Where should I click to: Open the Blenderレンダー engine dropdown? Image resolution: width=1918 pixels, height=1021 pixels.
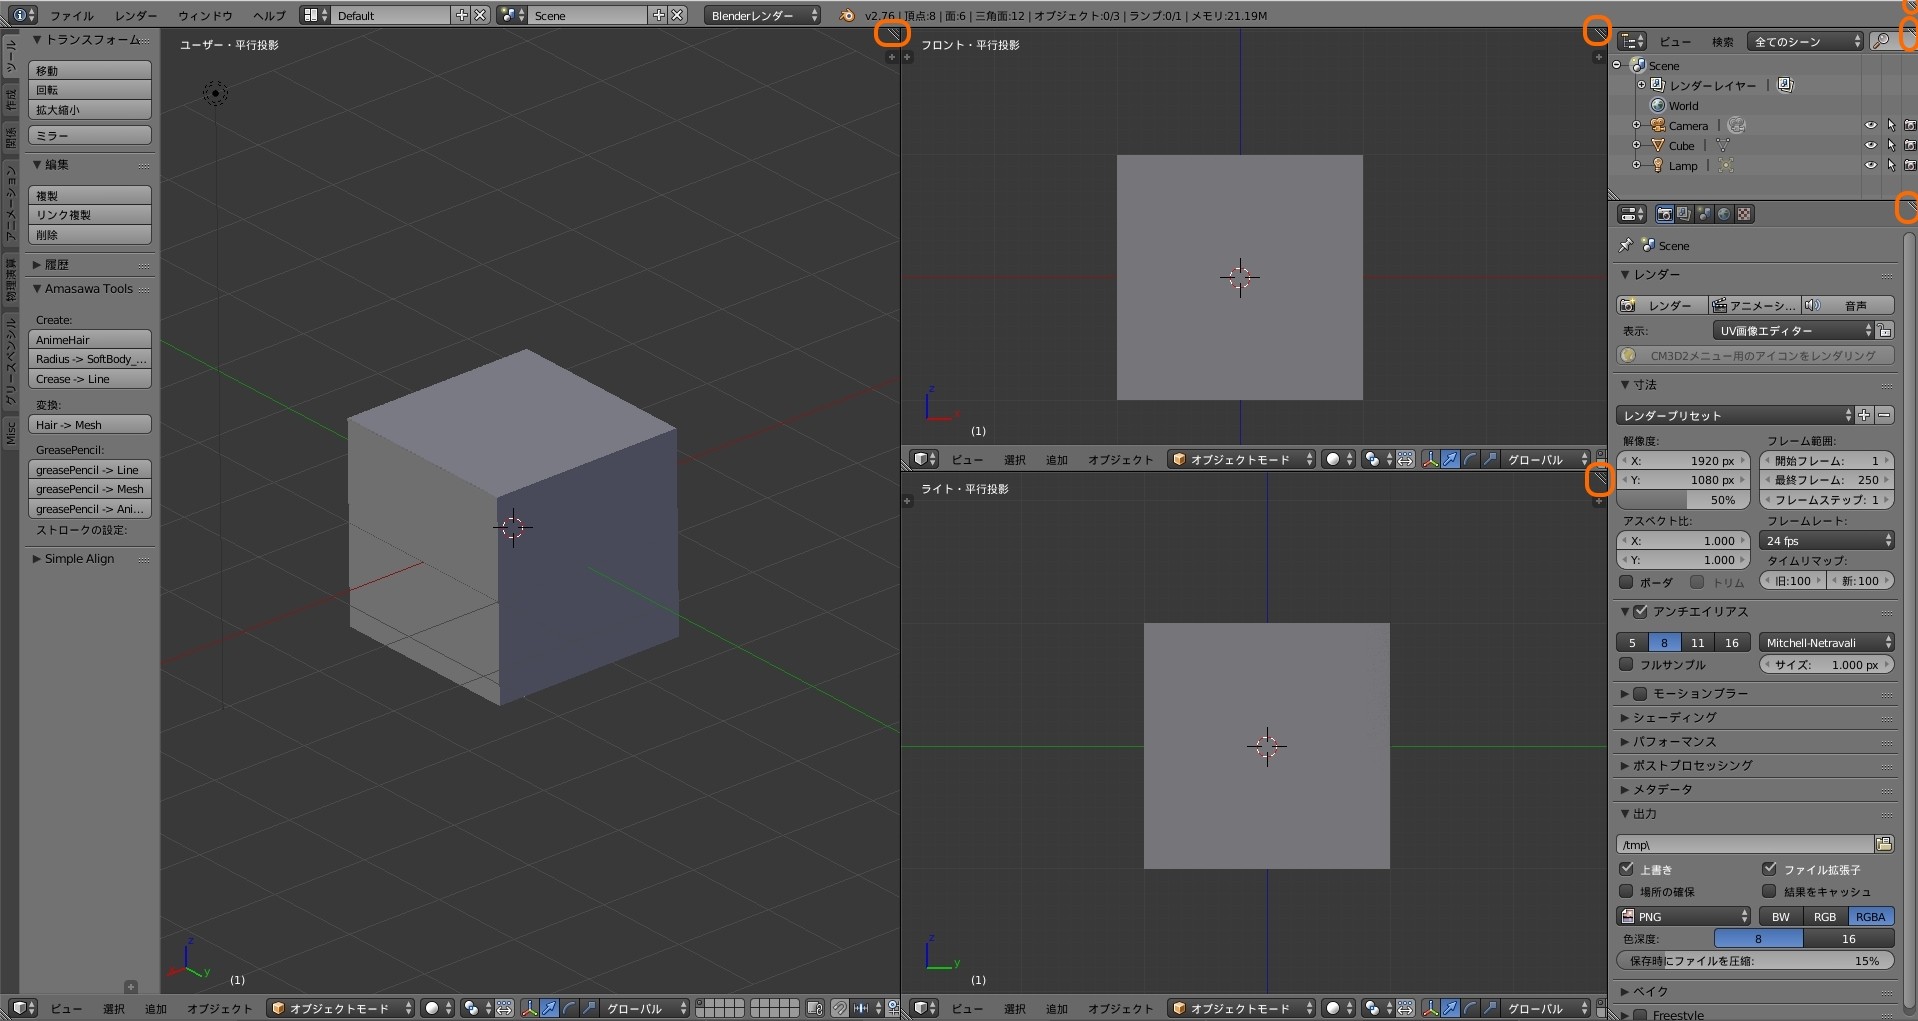click(763, 15)
